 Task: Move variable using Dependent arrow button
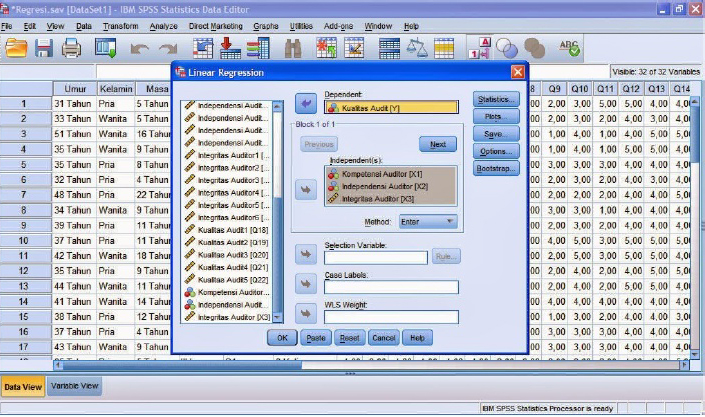(x=306, y=104)
